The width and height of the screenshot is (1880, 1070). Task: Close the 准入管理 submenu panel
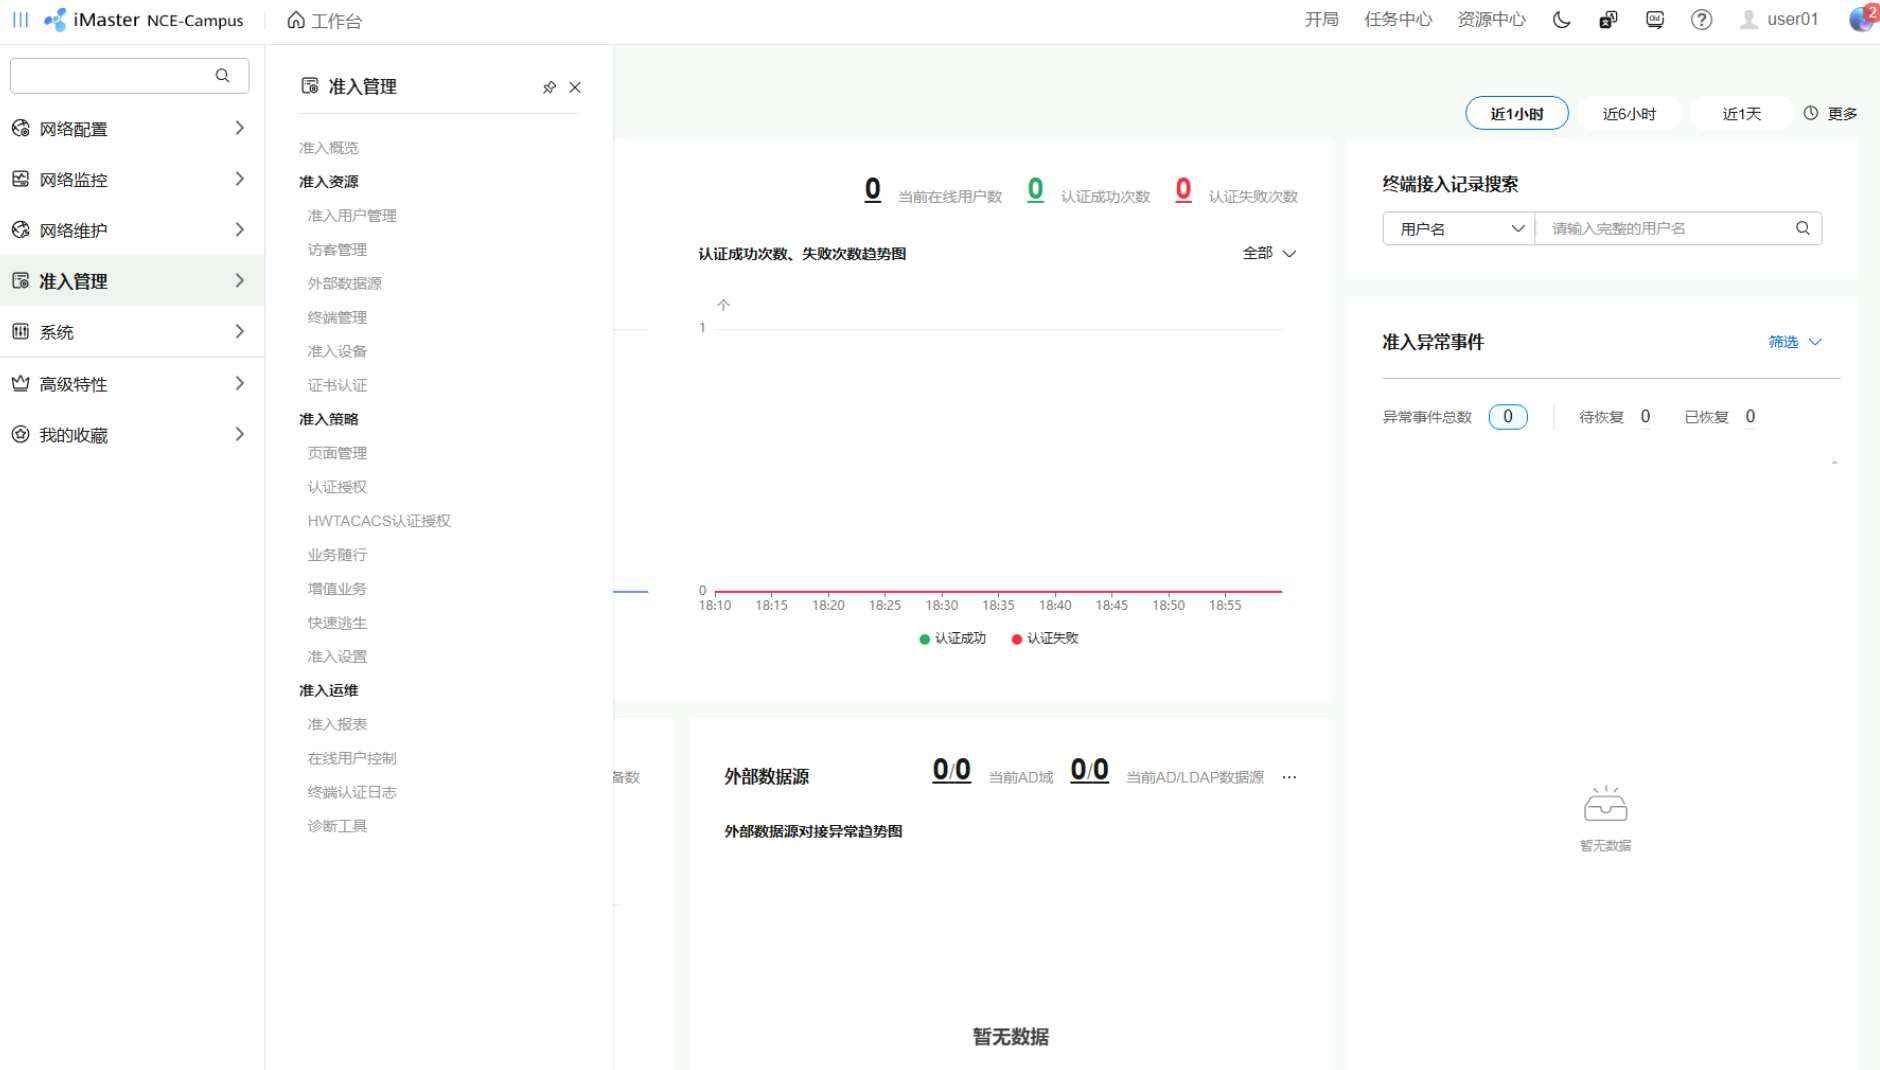click(x=575, y=88)
